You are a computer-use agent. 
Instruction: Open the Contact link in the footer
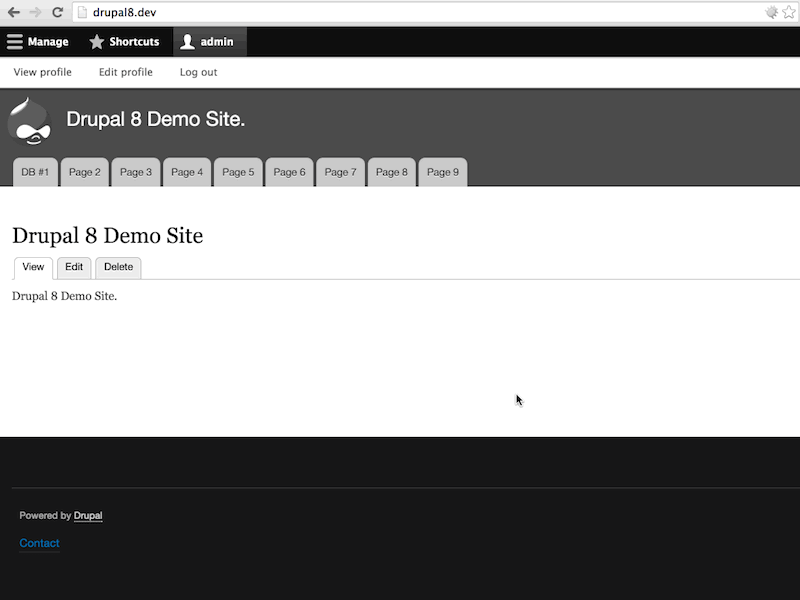(39, 543)
